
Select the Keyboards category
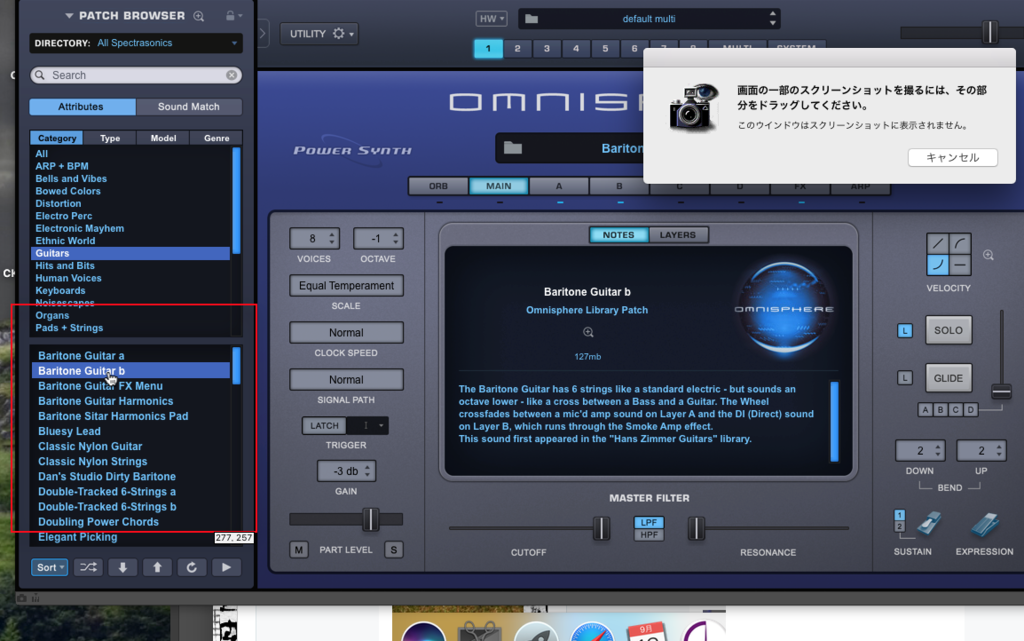60,290
